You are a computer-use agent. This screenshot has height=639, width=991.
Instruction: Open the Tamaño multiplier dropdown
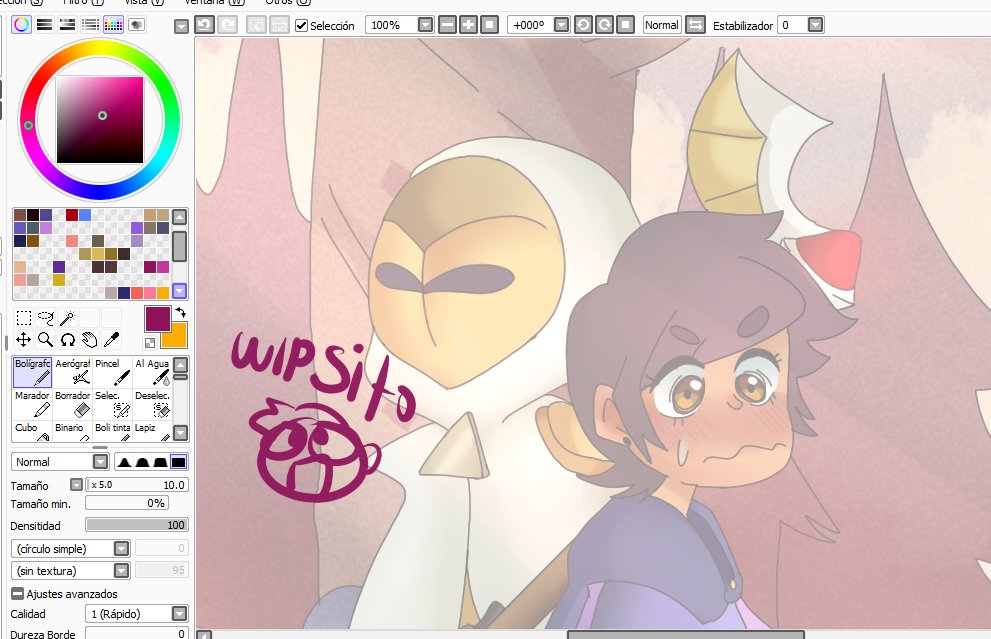pyautogui.click(x=76, y=485)
